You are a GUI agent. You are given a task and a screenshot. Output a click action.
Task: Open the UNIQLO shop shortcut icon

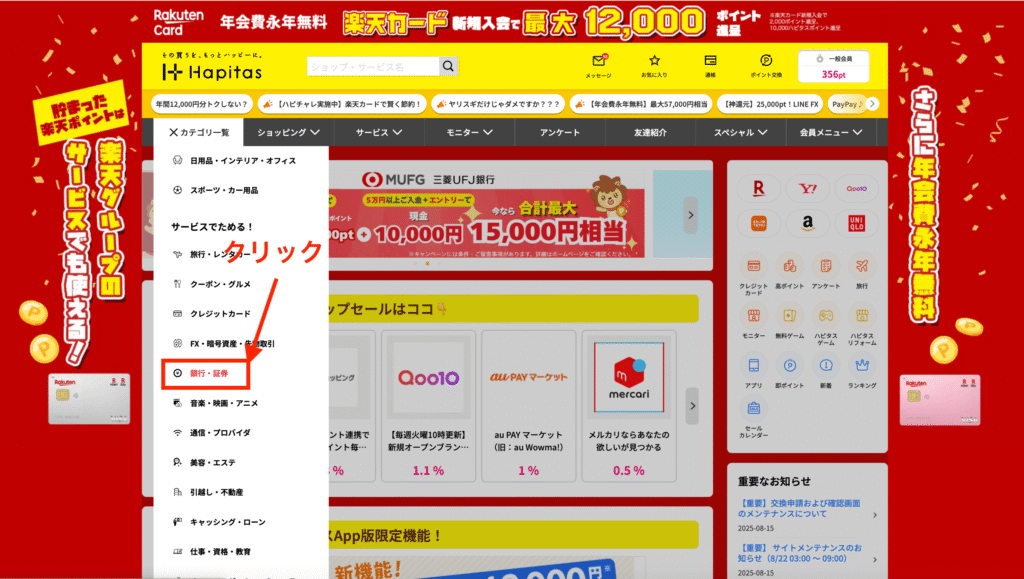(x=856, y=223)
